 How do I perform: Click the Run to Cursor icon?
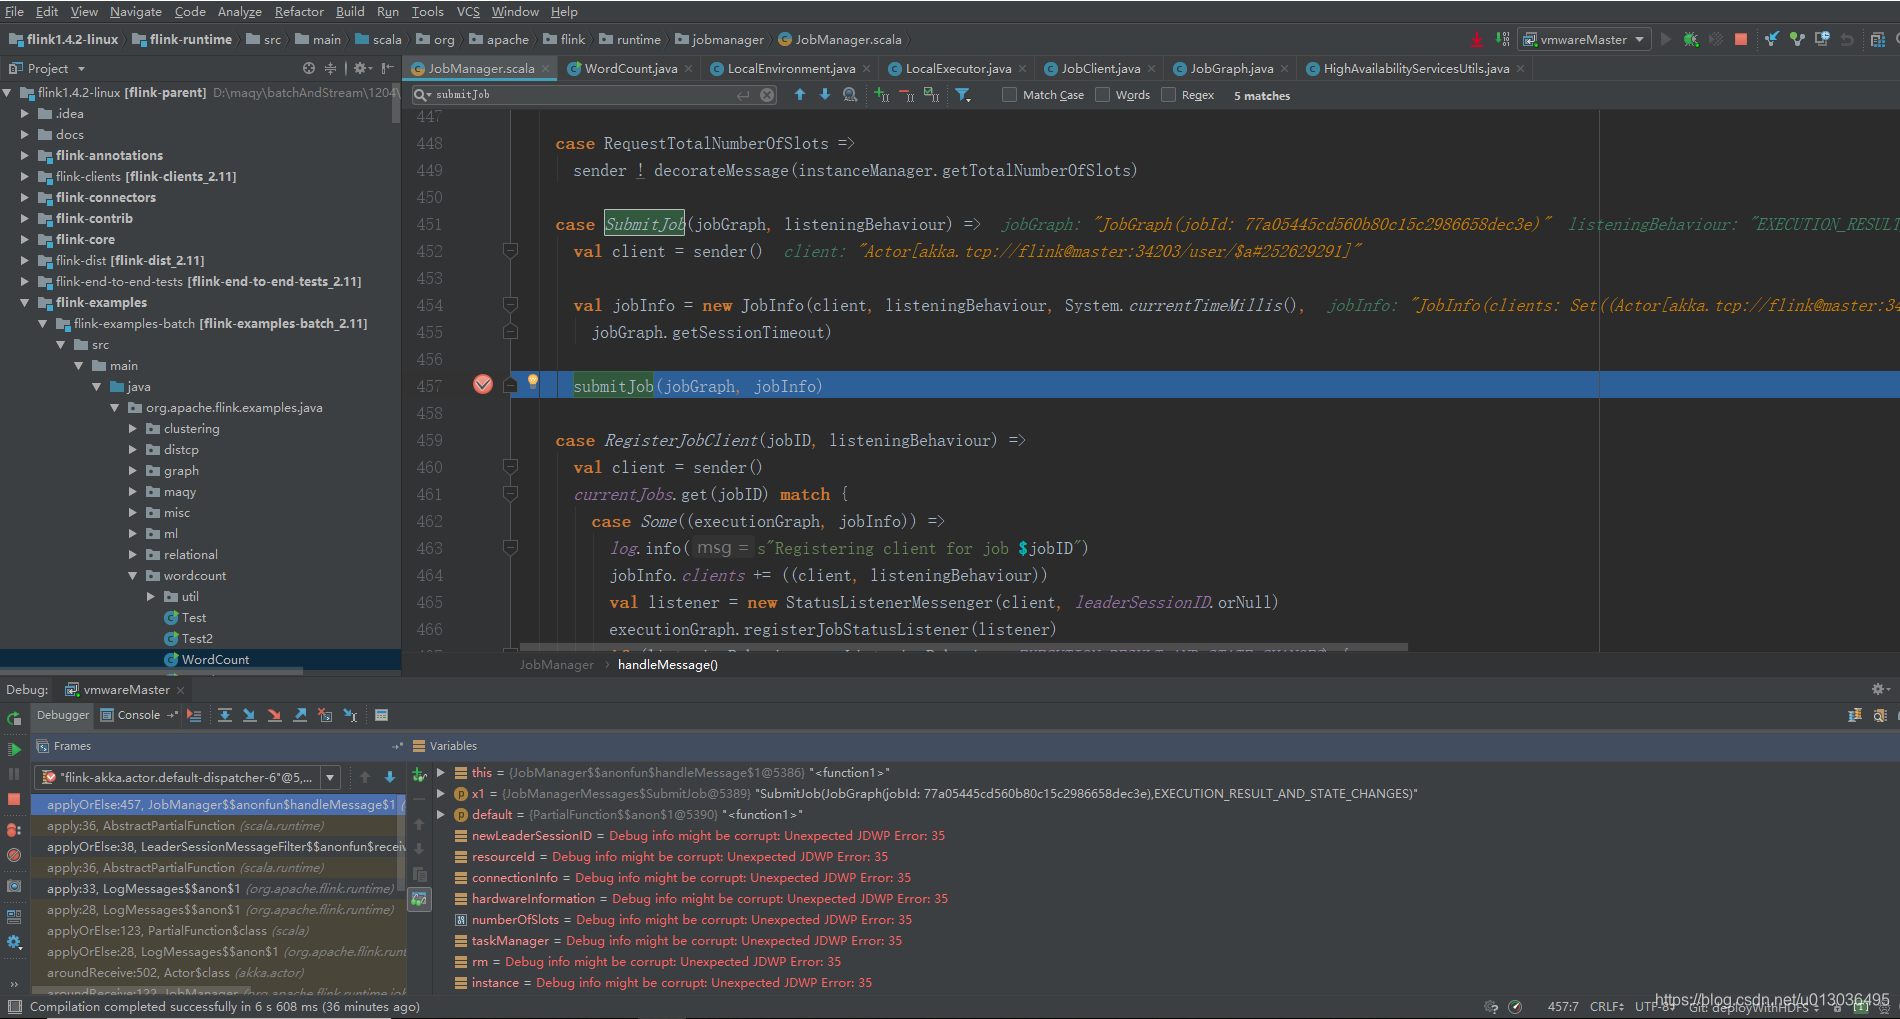(350, 715)
